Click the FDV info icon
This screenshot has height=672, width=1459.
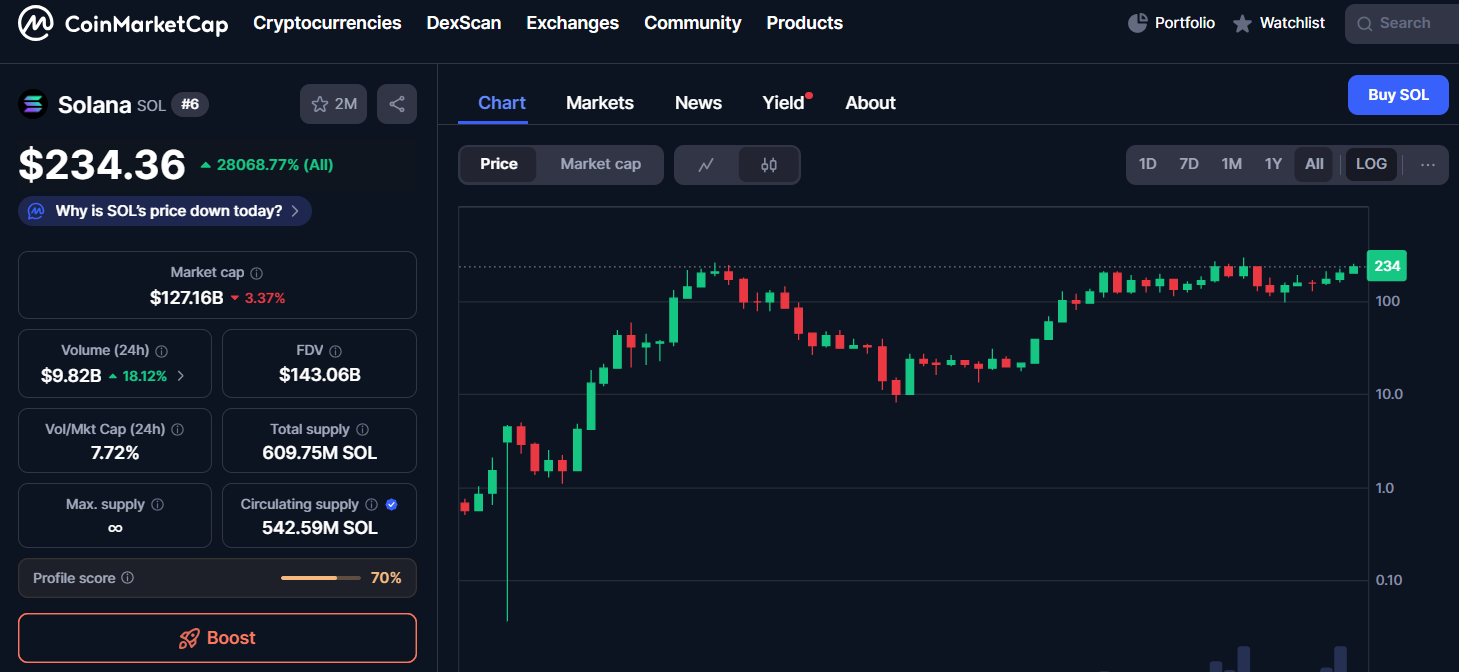coord(335,352)
